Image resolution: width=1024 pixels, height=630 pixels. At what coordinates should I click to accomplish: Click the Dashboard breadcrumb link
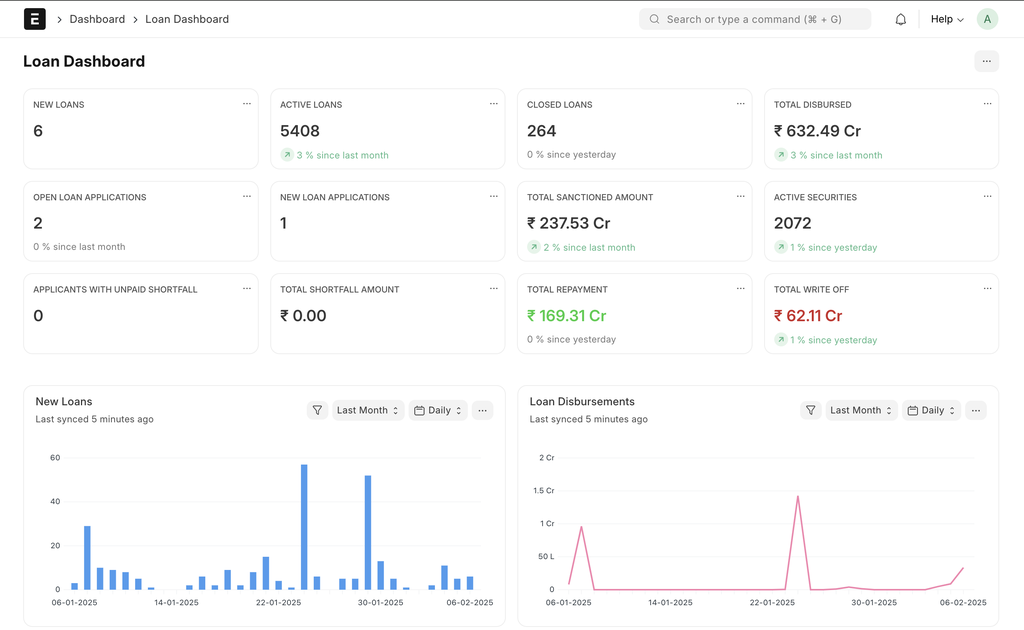[x=97, y=18]
